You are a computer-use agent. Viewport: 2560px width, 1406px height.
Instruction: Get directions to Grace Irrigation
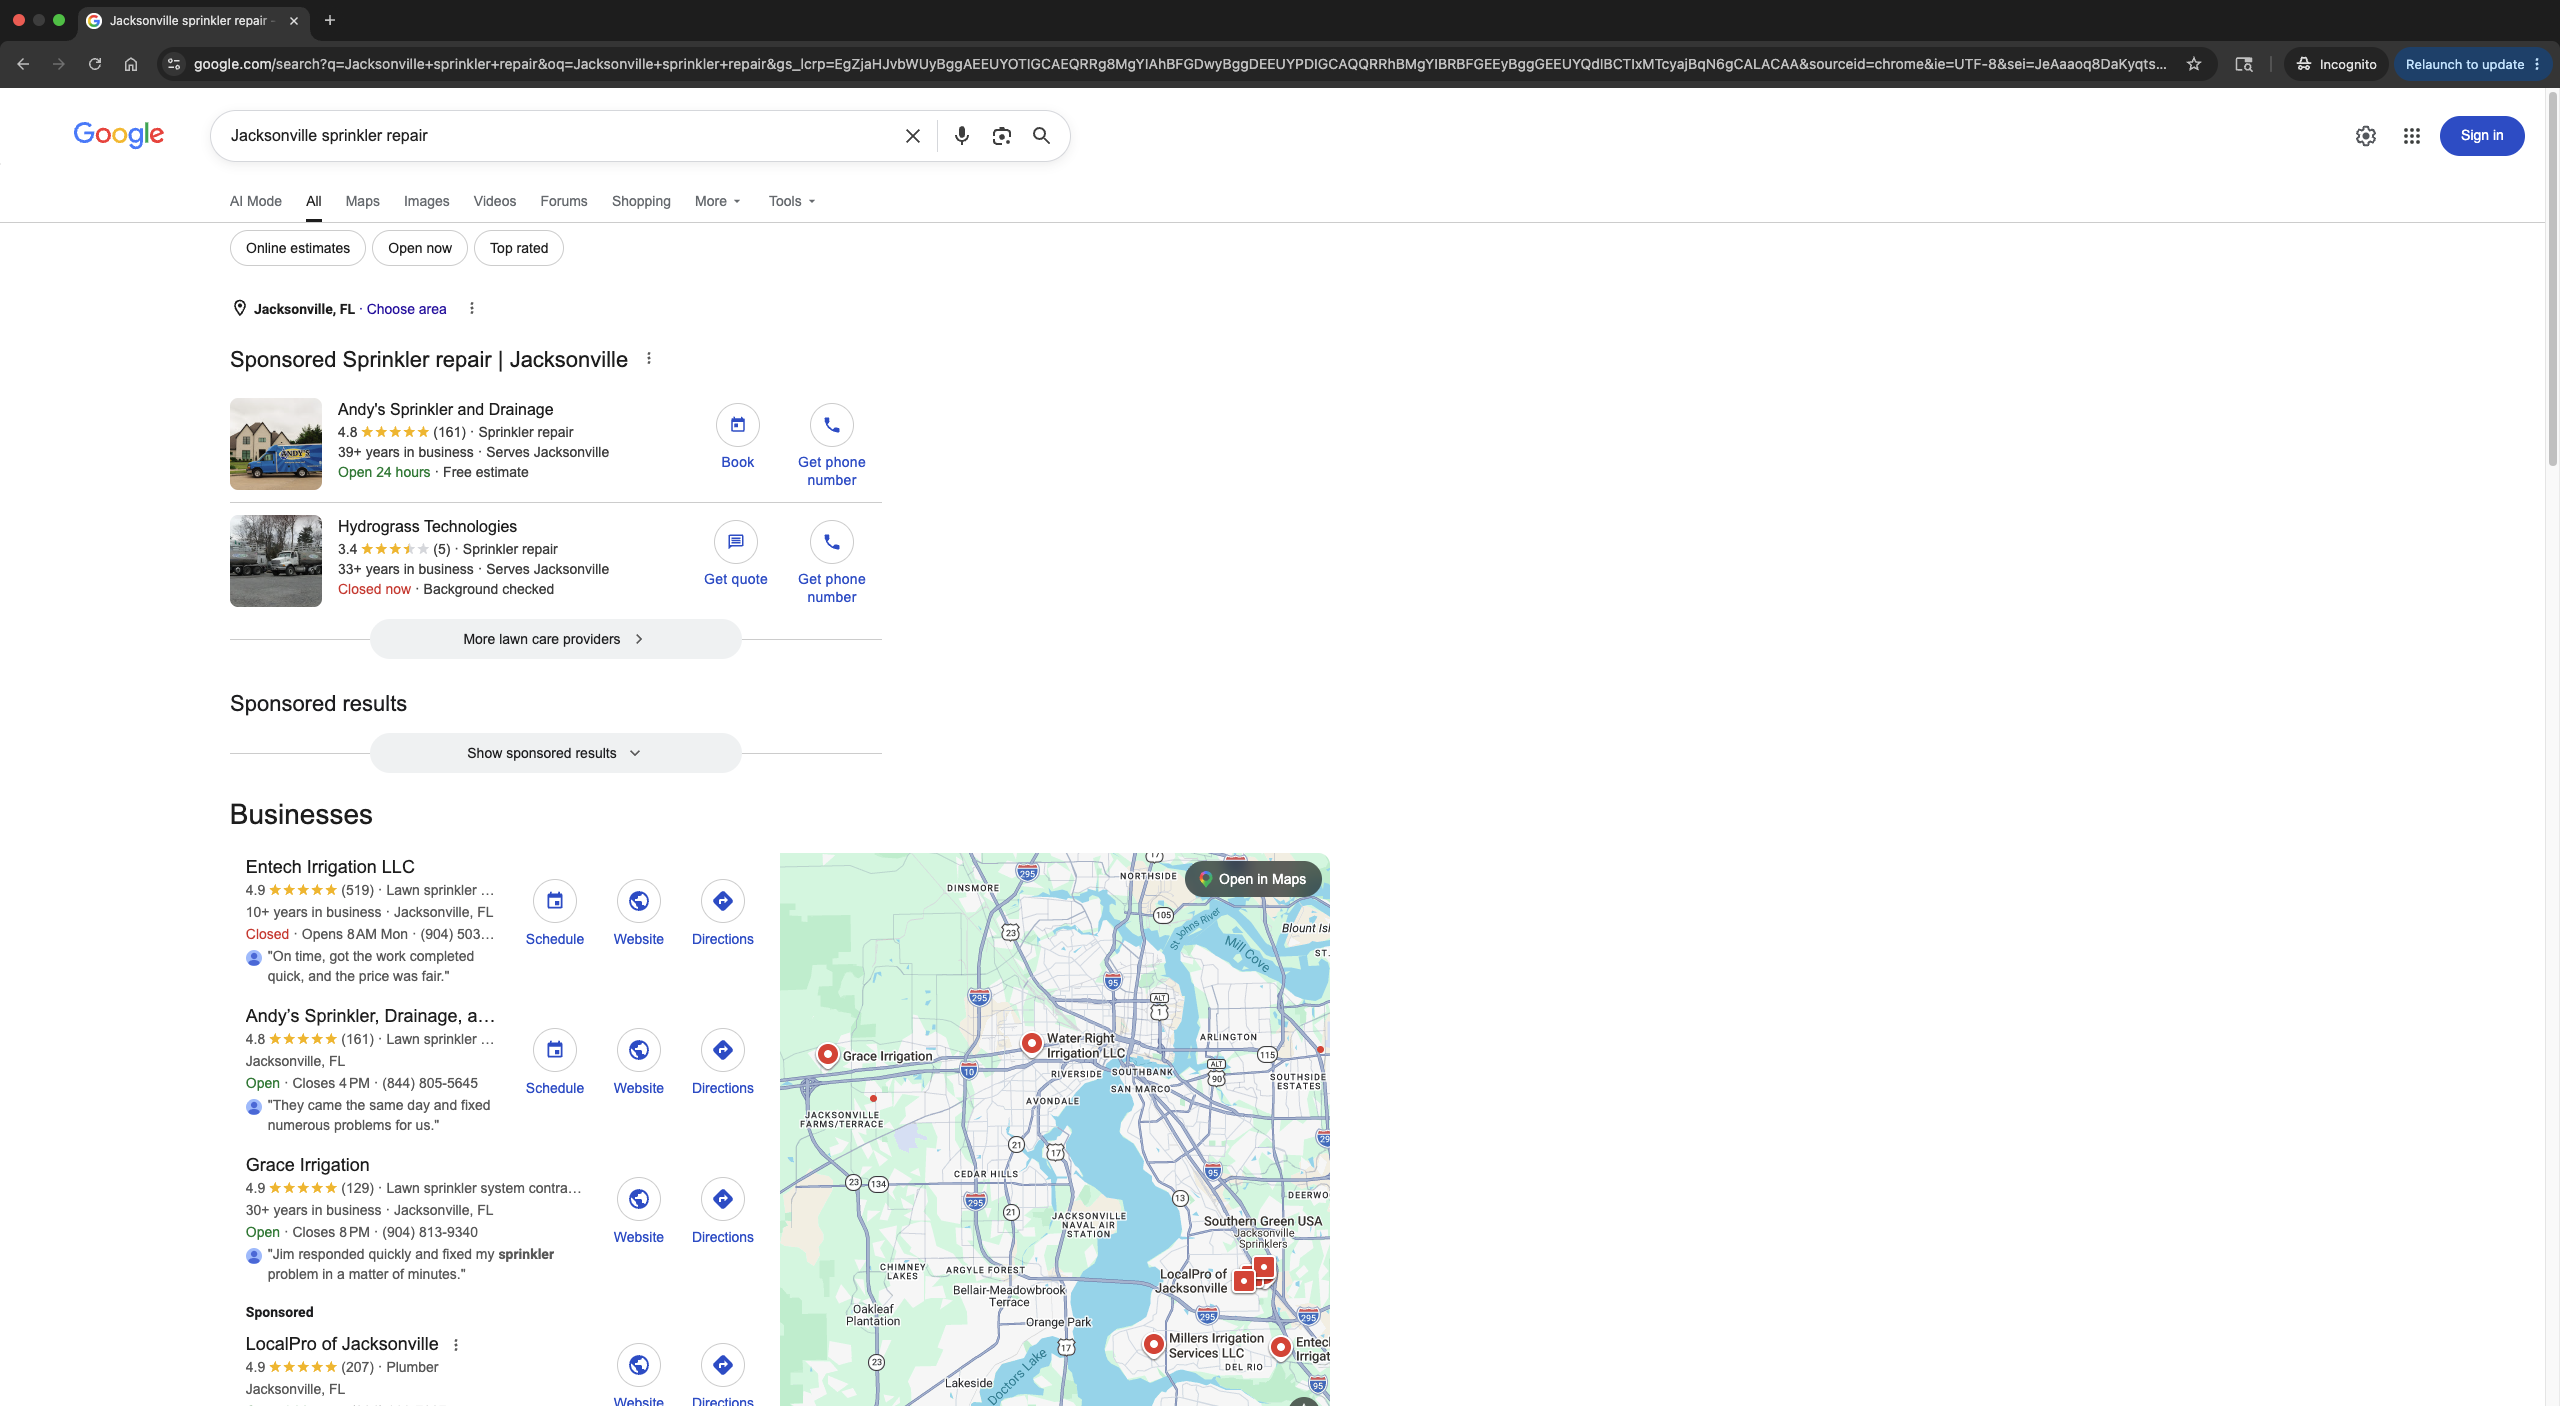[x=722, y=1211]
